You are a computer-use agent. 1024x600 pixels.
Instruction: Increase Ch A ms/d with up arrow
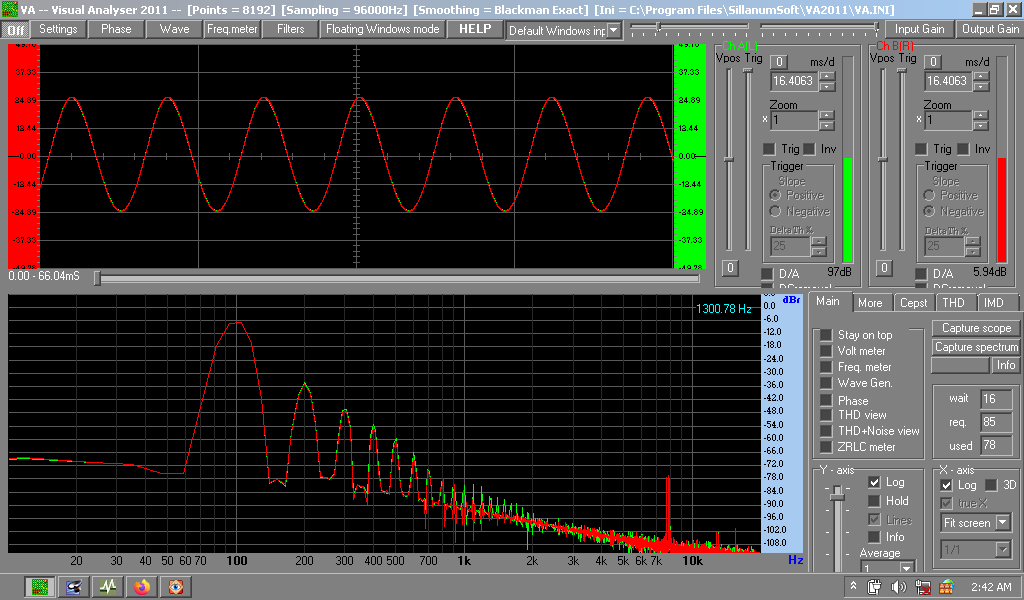click(827, 76)
